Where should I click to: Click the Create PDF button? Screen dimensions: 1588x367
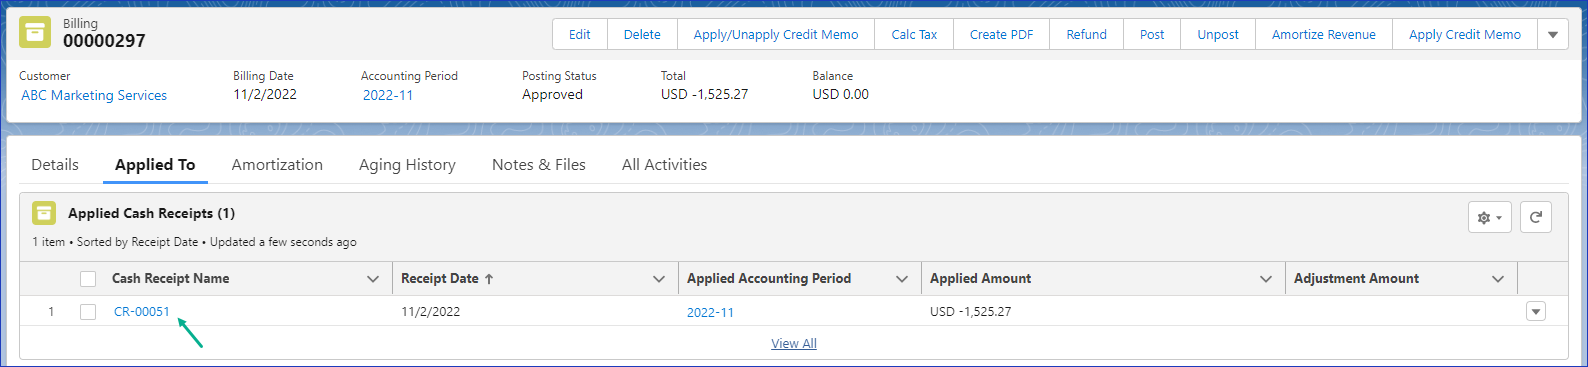pyautogui.click(x=1001, y=34)
